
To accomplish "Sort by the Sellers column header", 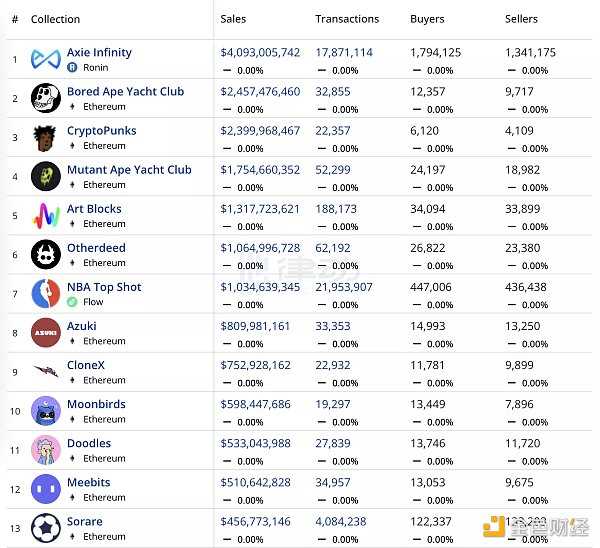I will 521,19.
